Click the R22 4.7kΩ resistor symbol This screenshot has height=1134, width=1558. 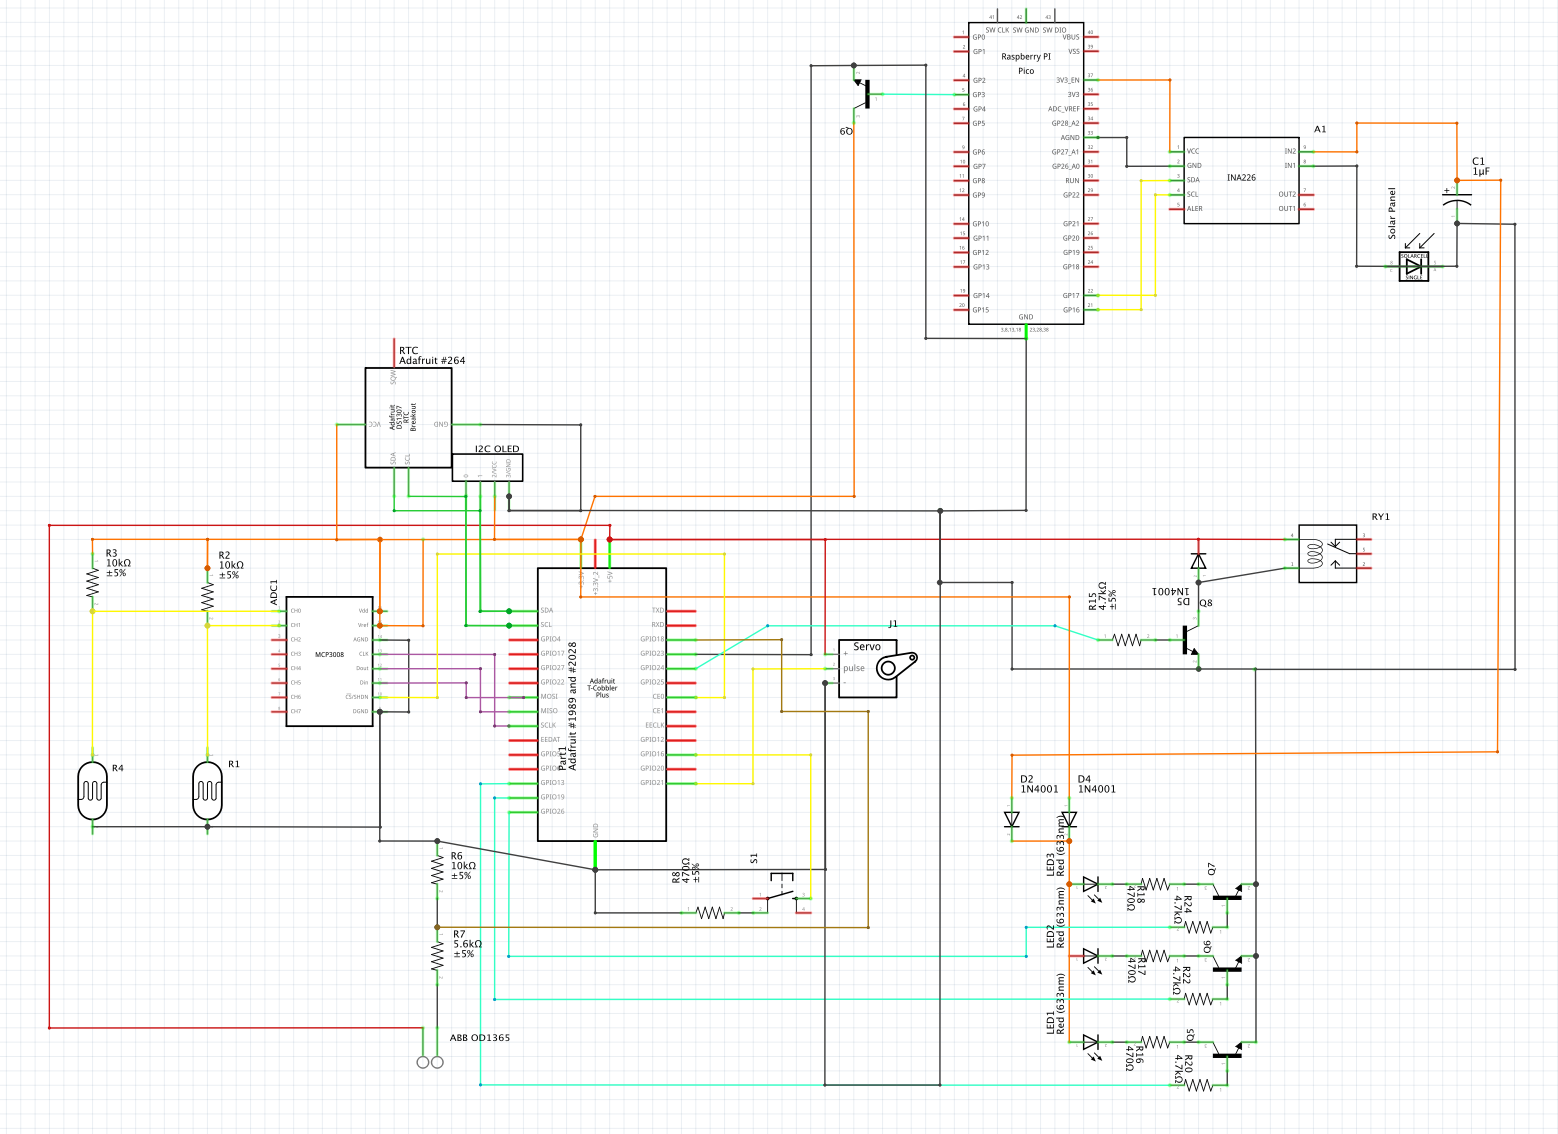1199,999
